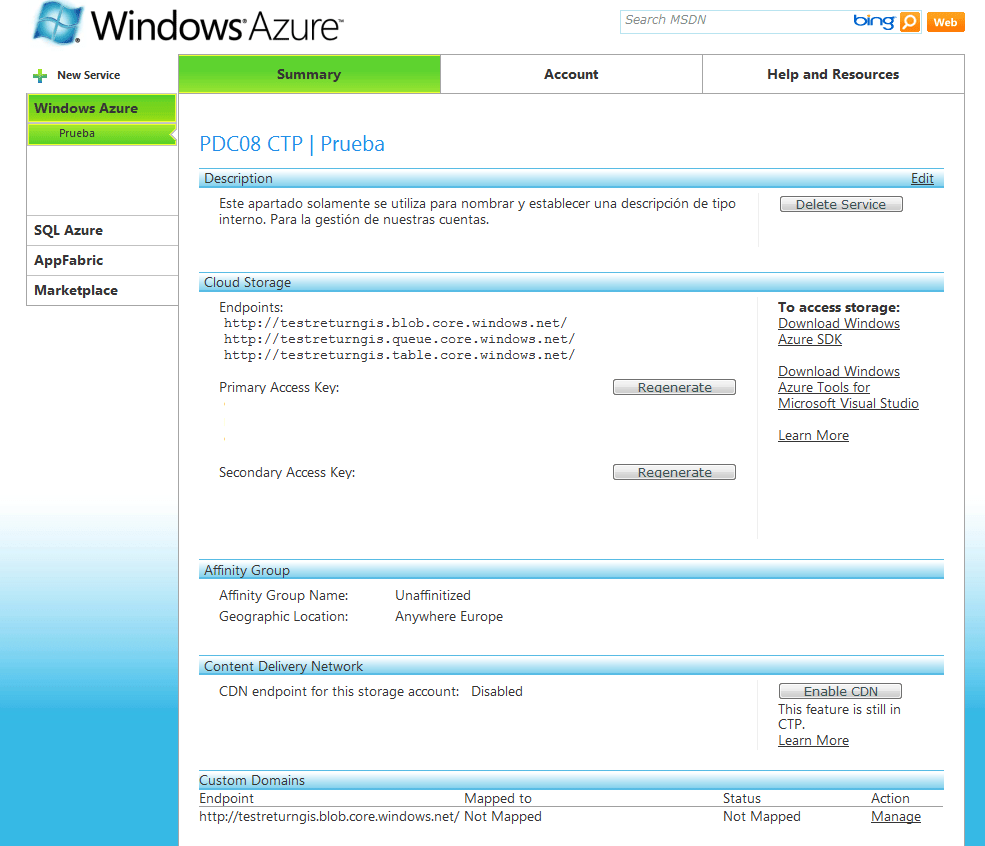The width and height of the screenshot is (985, 846).
Task: Select Windows Azure in the sidebar
Action: [x=101, y=108]
